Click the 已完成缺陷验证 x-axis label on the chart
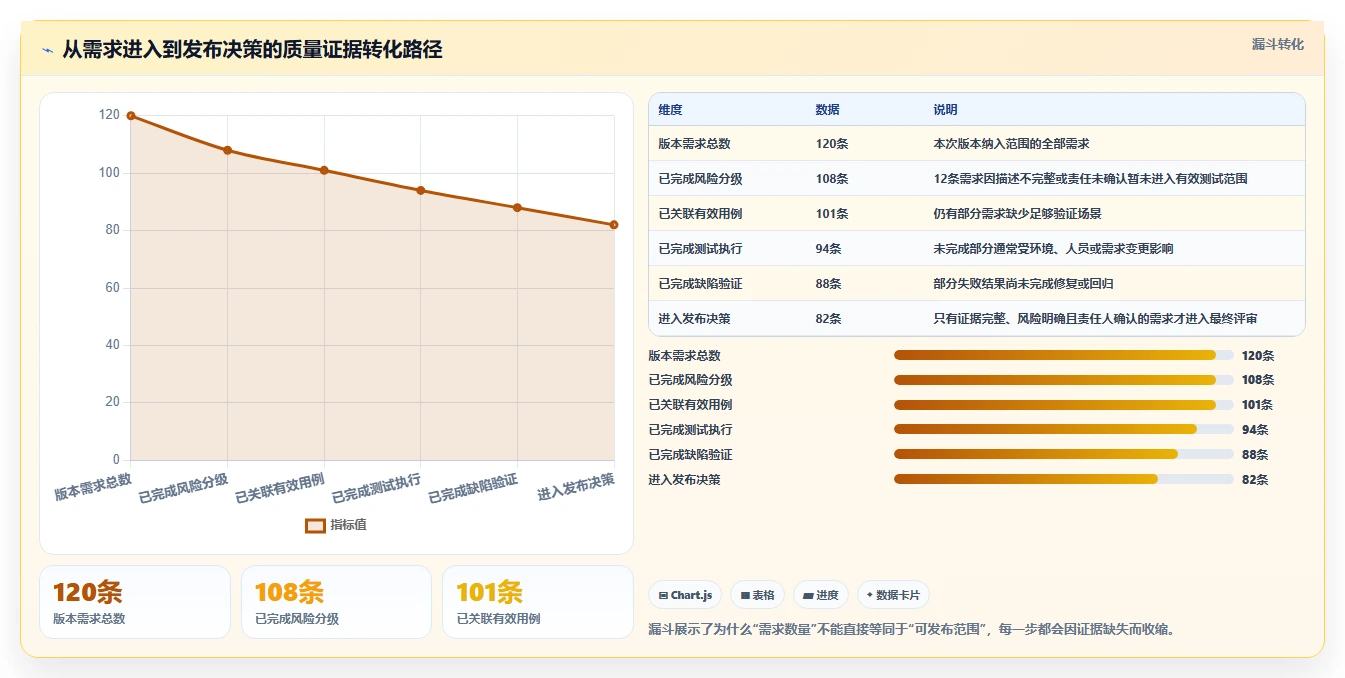The height and width of the screenshot is (678, 1345). [474, 487]
